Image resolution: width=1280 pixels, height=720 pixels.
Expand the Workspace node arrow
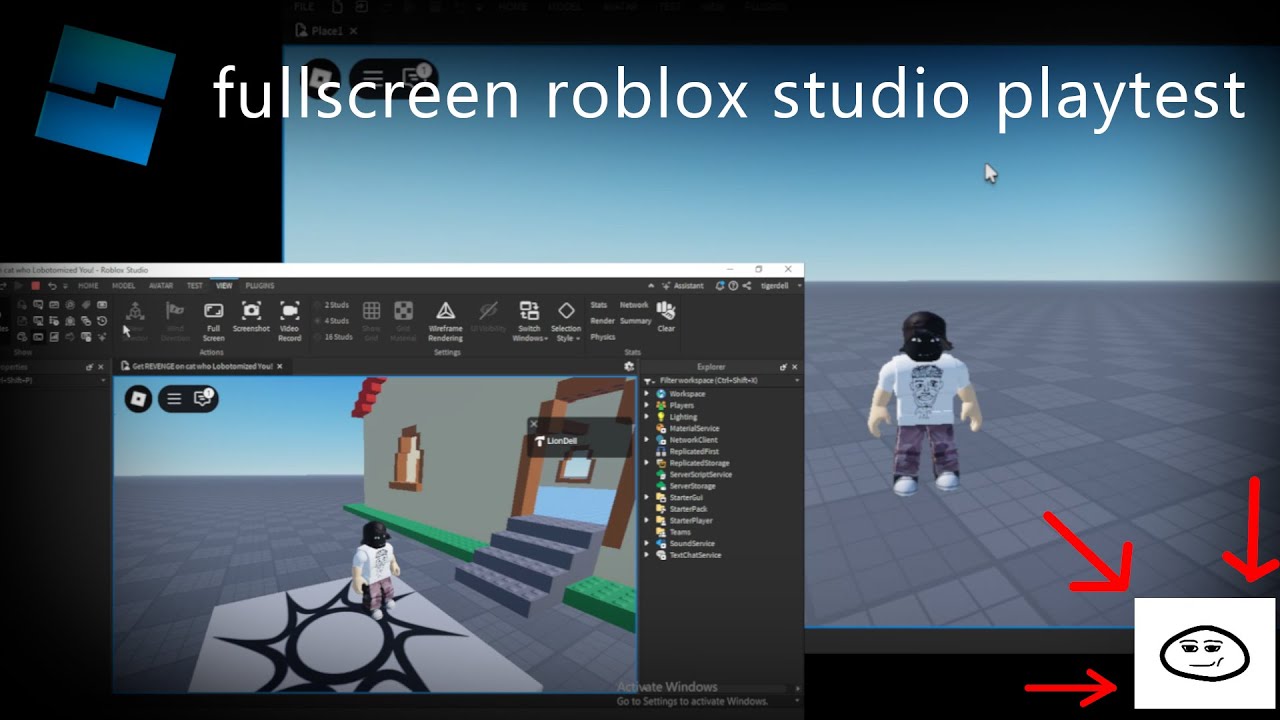(647, 394)
